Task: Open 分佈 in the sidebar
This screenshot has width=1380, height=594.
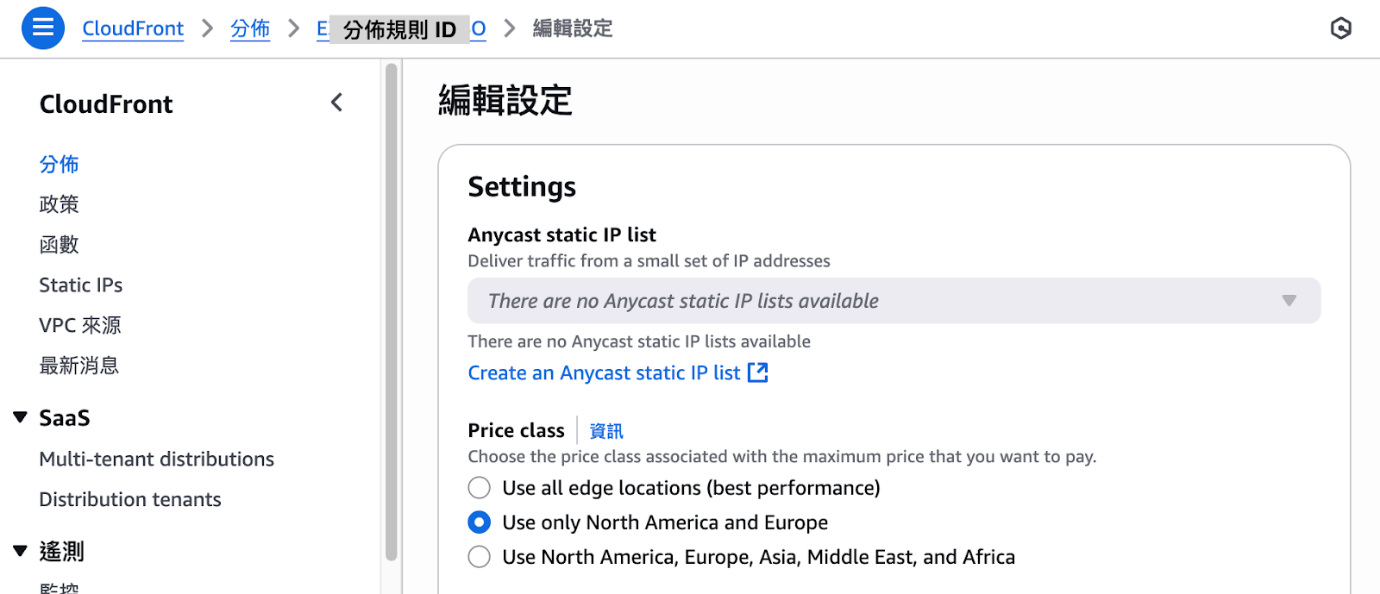Action: point(58,163)
